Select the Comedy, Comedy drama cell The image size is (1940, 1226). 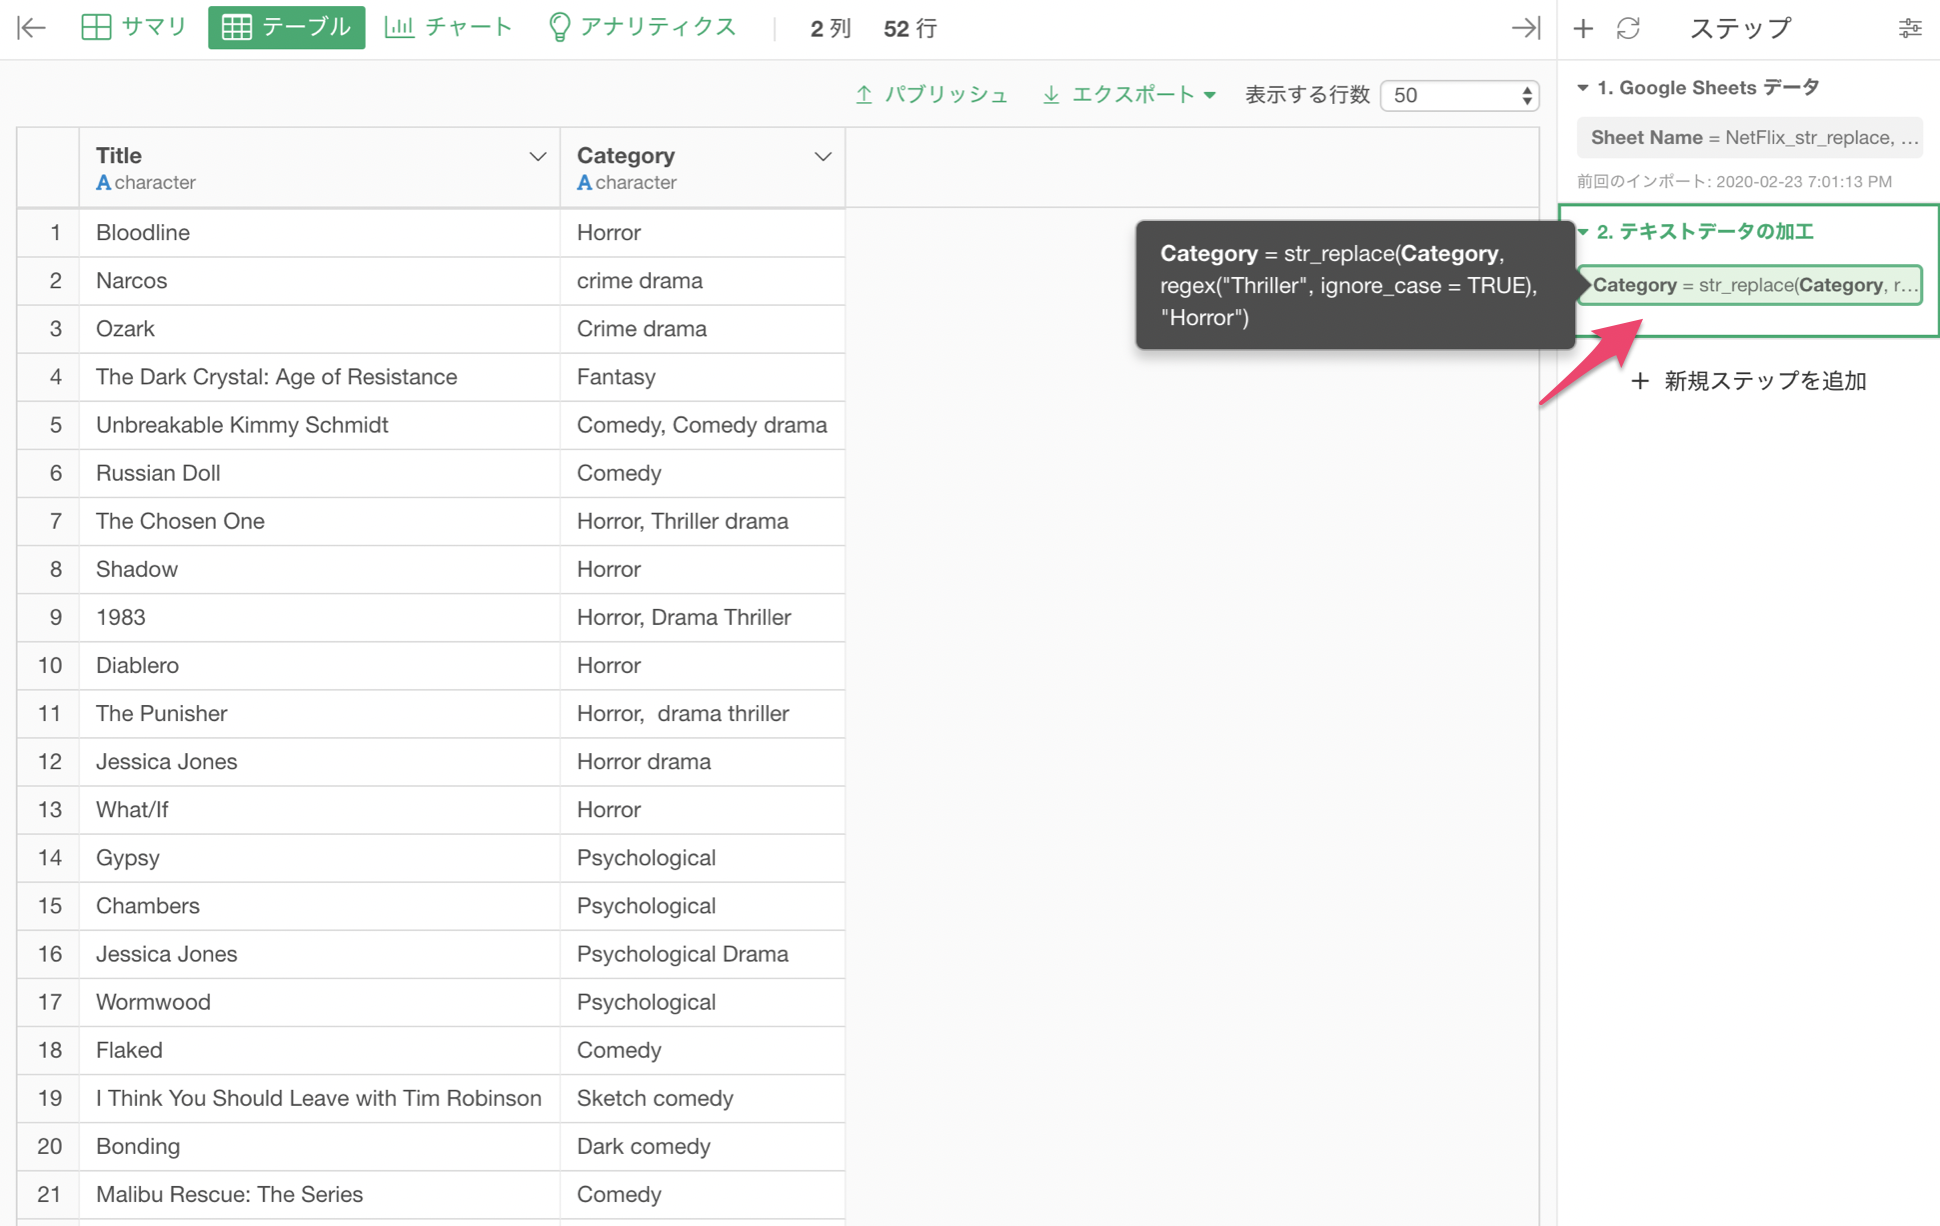(x=702, y=425)
